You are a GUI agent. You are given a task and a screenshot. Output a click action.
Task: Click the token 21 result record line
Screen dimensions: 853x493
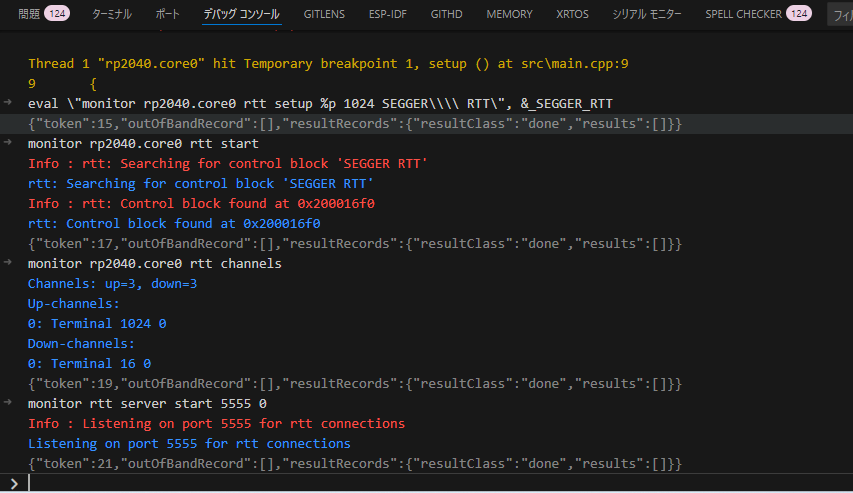[x=355, y=464]
